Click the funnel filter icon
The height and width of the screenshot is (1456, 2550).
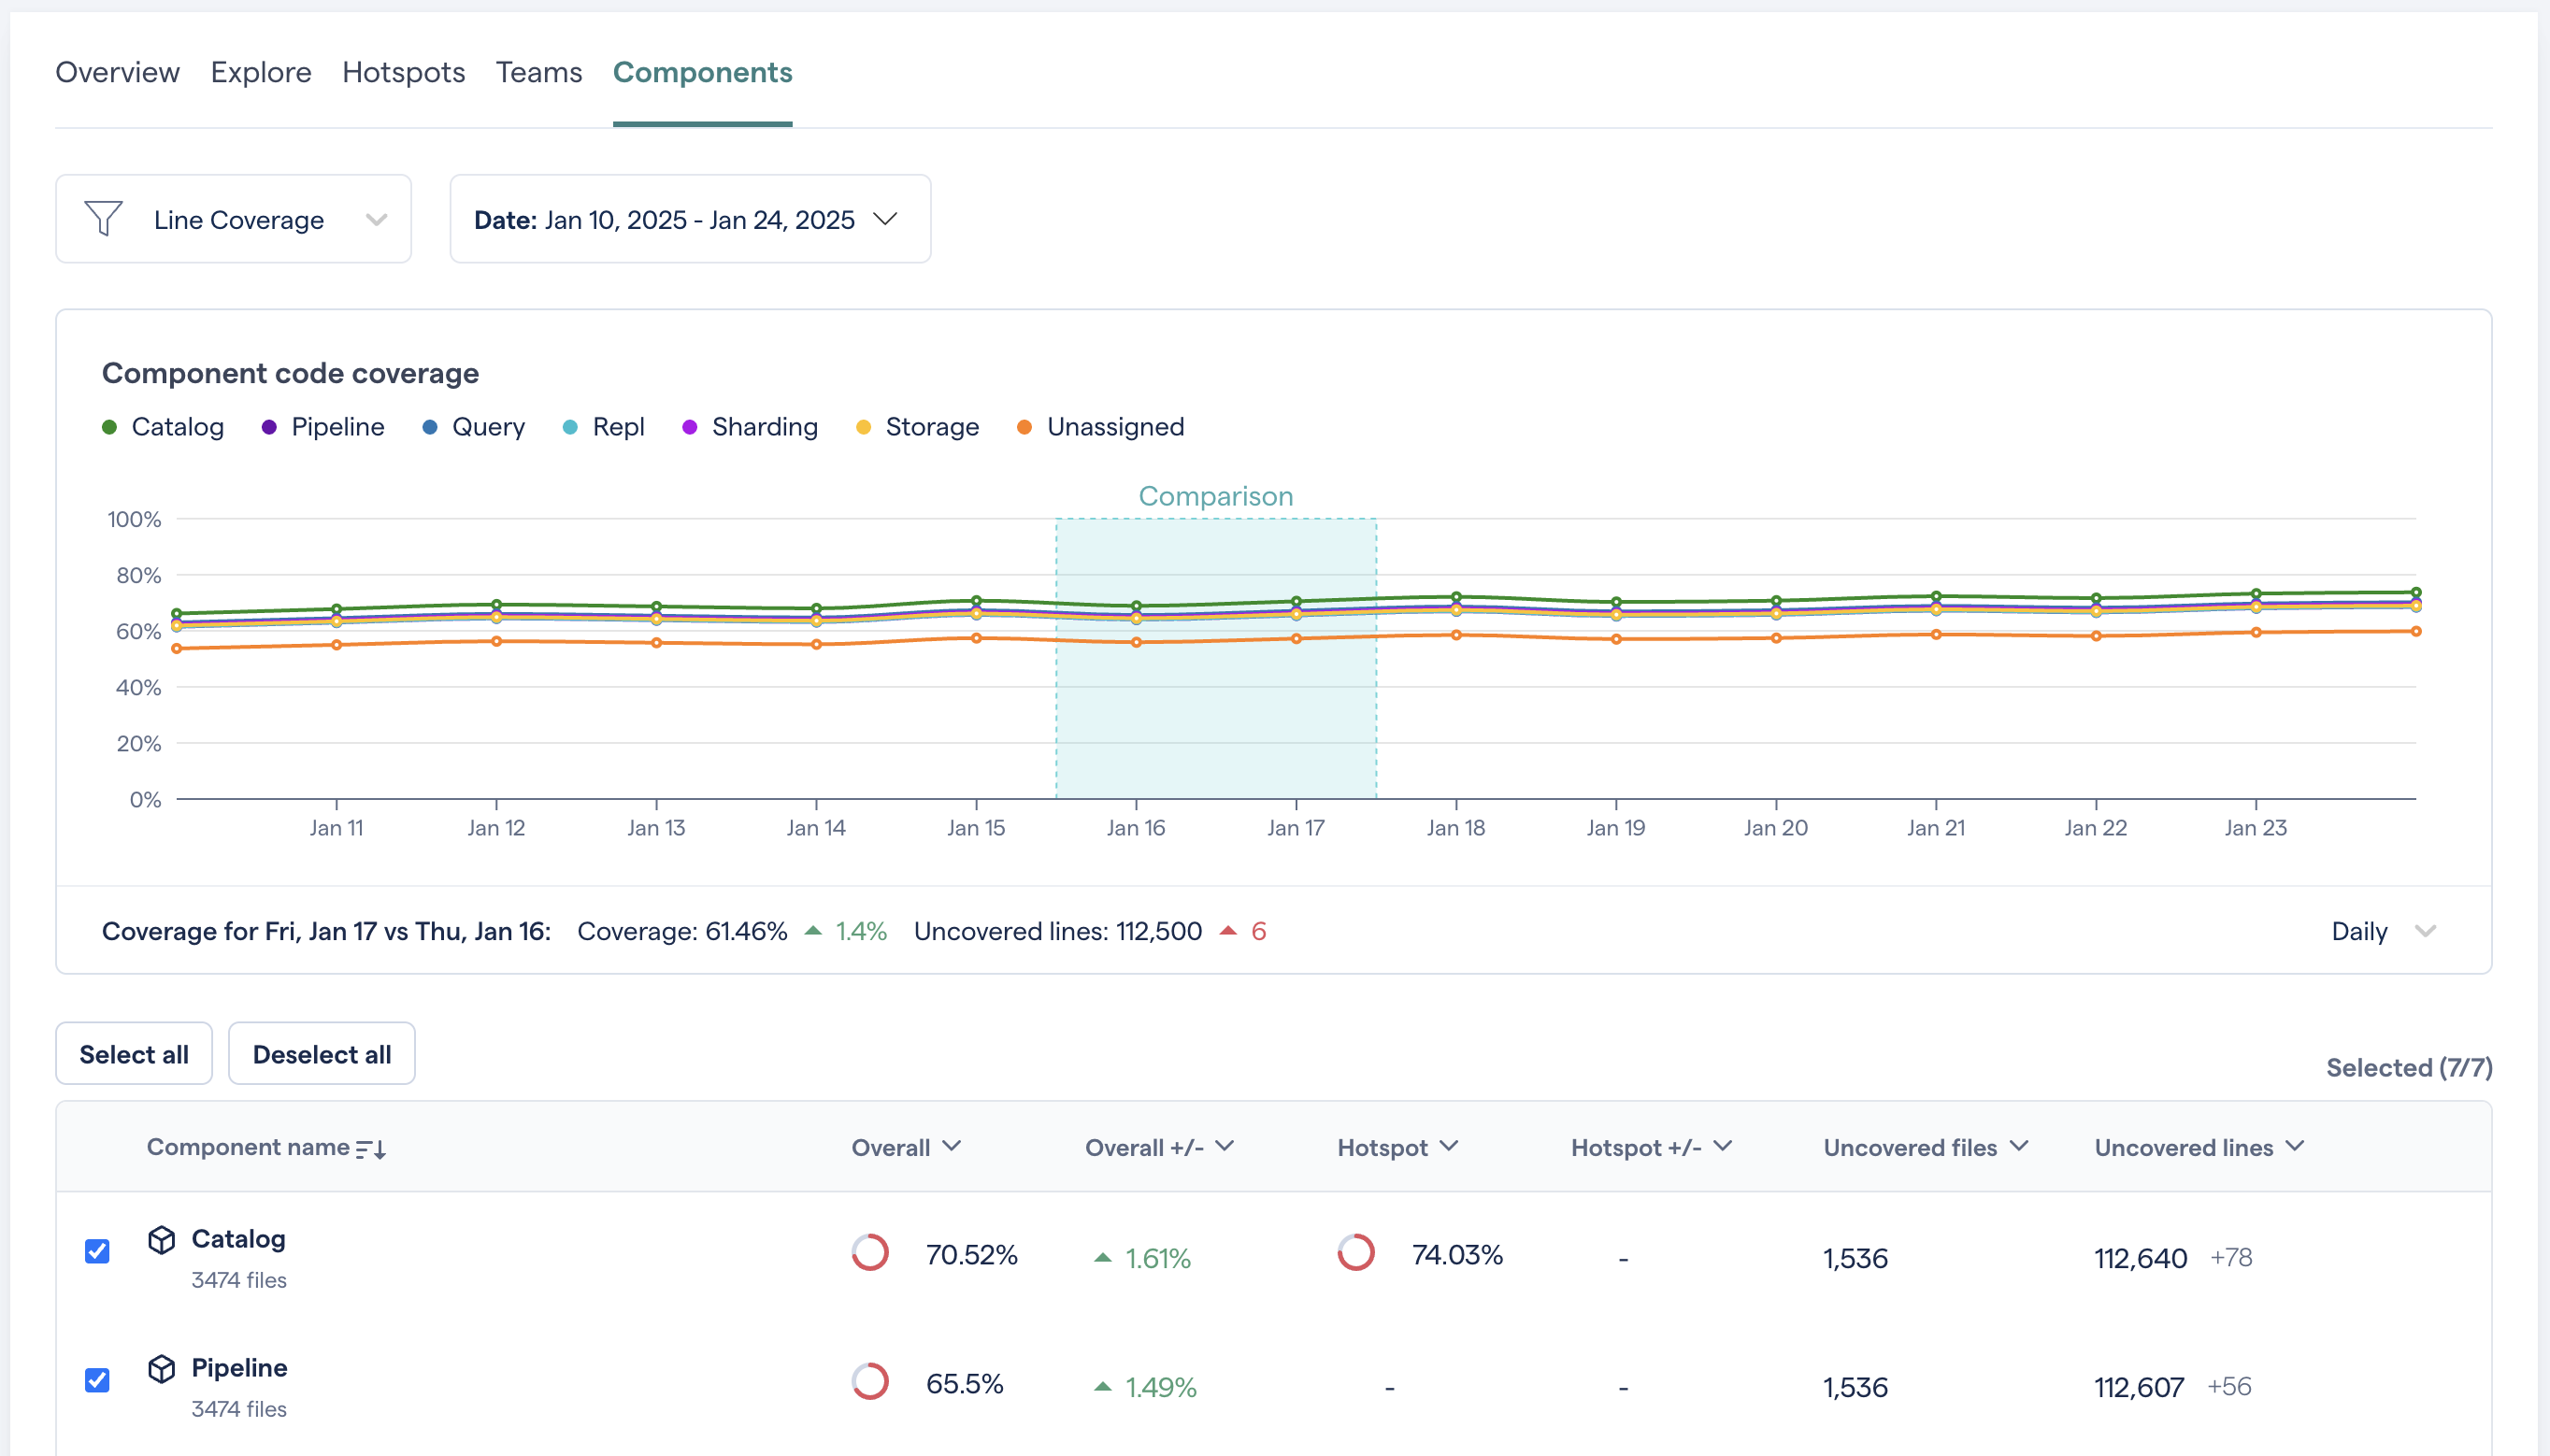104,219
